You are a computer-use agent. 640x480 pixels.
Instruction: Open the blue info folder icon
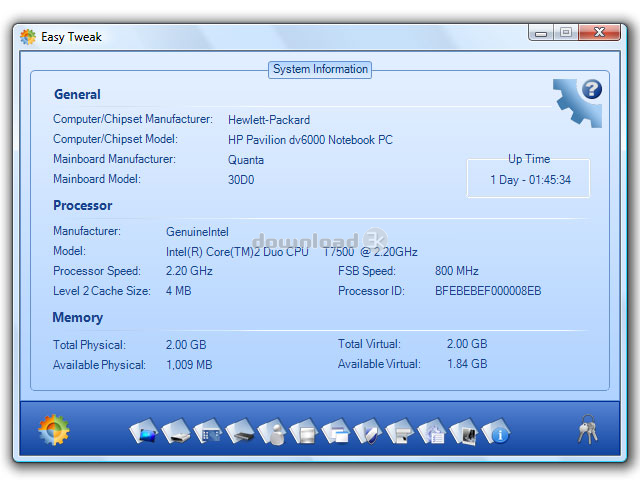[x=496, y=432]
